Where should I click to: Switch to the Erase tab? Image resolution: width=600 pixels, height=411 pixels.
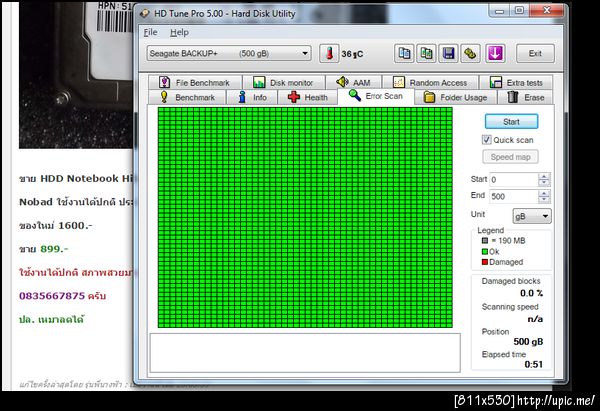click(x=525, y=97)
